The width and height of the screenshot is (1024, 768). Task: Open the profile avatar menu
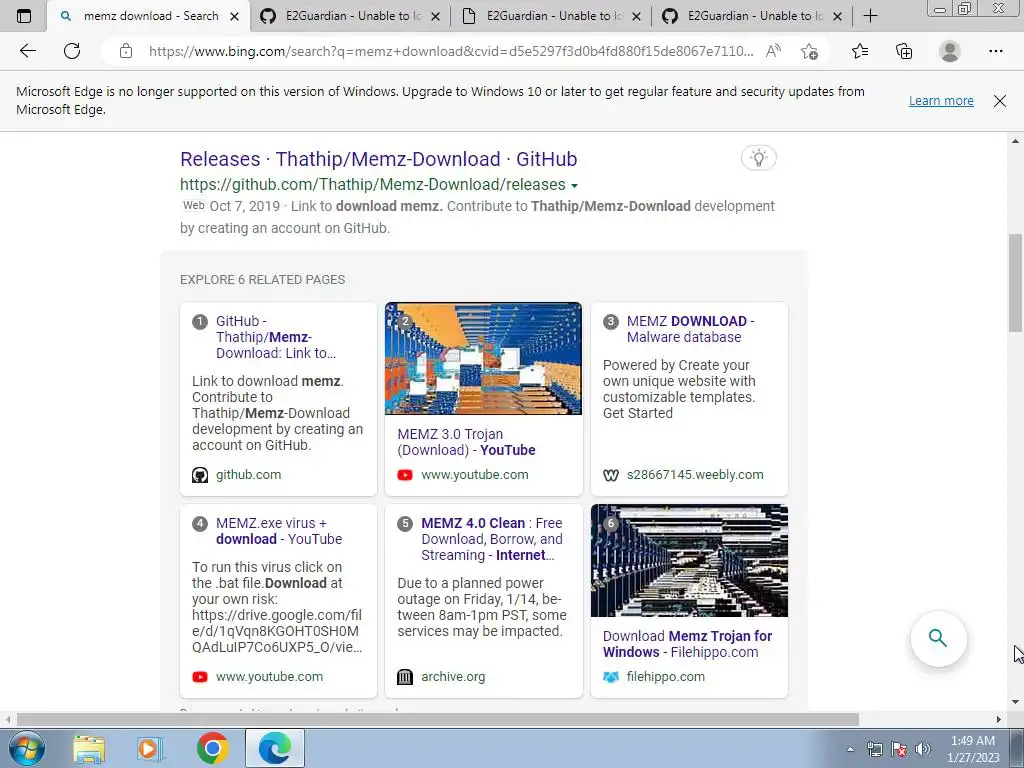950,51
